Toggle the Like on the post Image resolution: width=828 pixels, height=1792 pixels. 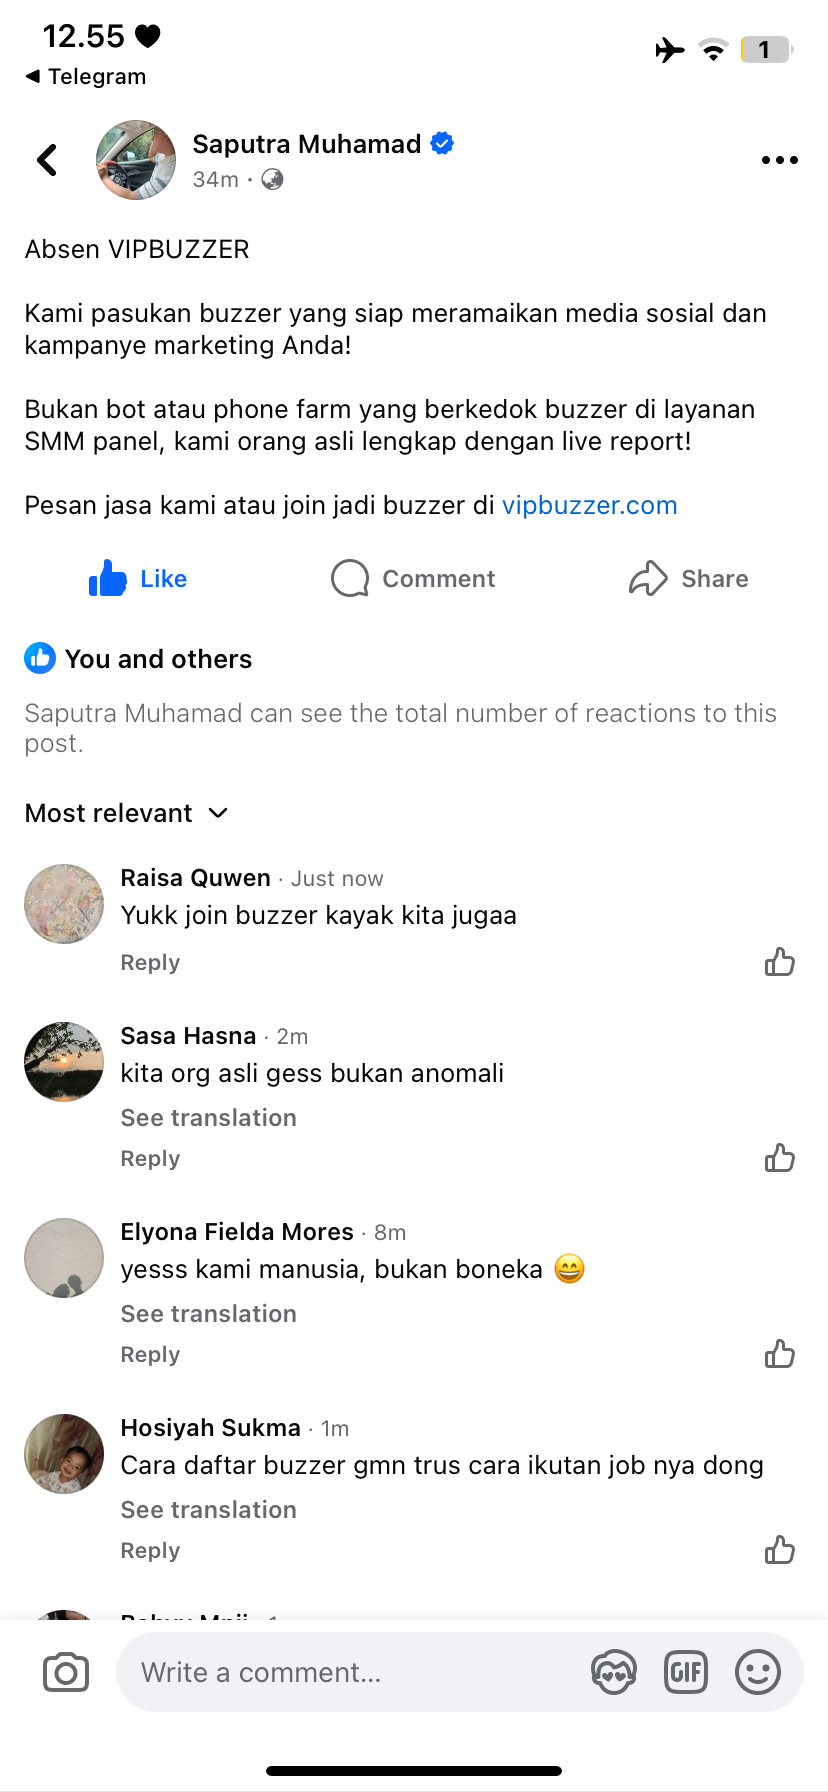[138, 579]
